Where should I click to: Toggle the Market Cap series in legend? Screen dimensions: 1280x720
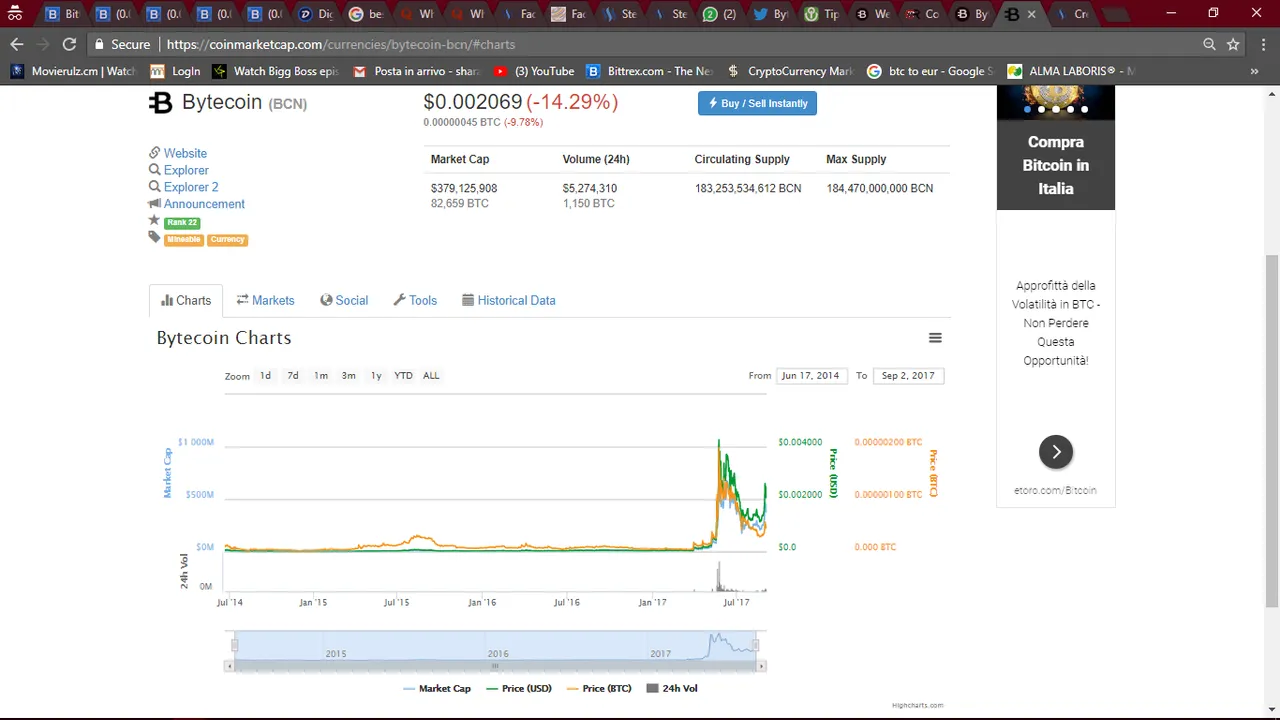point(437,688)
